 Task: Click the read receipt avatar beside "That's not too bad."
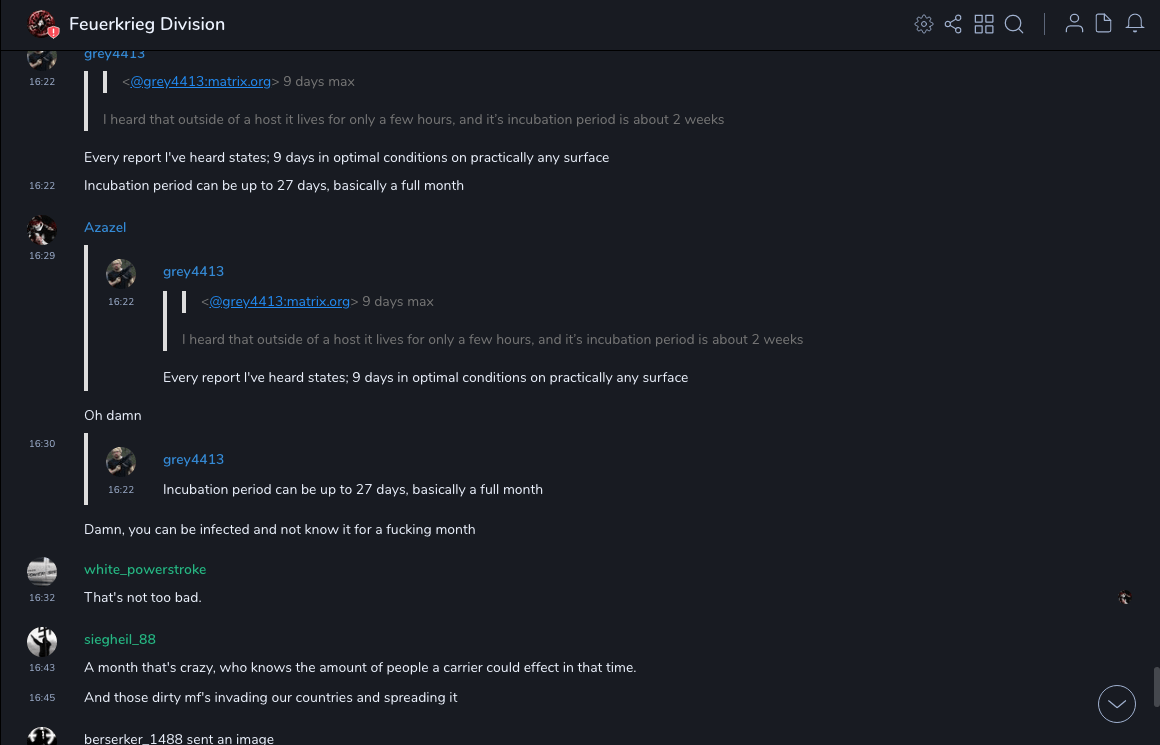pyautogui.click(x=1125, y=598)
